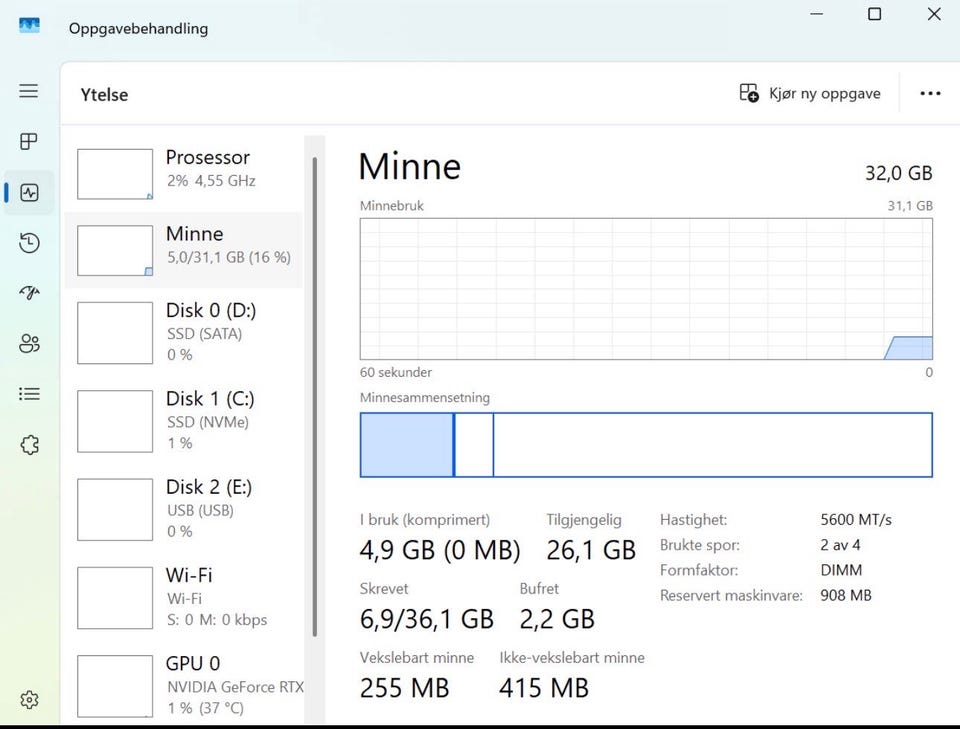The width and height of the screenshot is (960, 729).
Task: Click the 4,9 GB (0 MB) in-use value
Action: pyautogui.click(x=440, y=550)
